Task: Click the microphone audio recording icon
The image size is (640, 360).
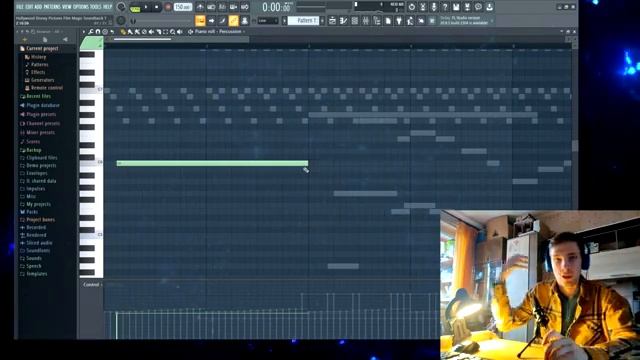Action: coord(434,7)
